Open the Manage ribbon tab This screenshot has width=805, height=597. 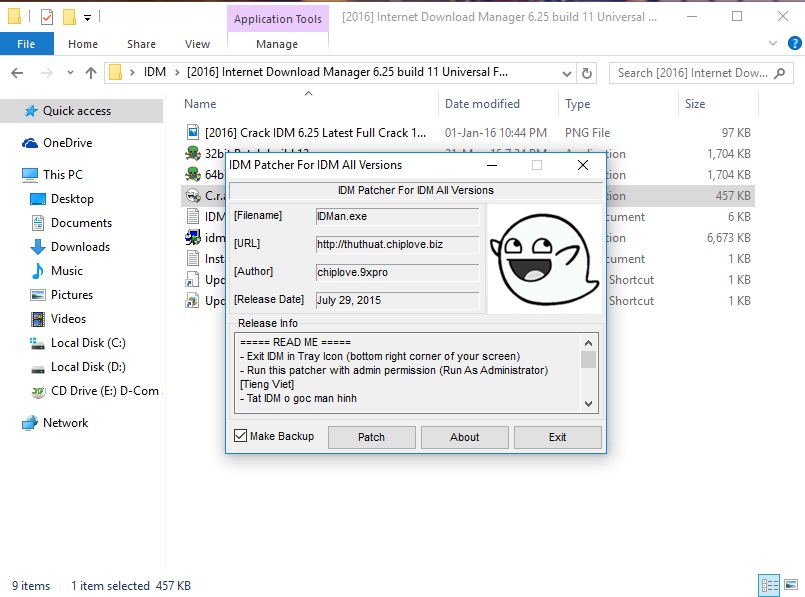coord(277,44)
